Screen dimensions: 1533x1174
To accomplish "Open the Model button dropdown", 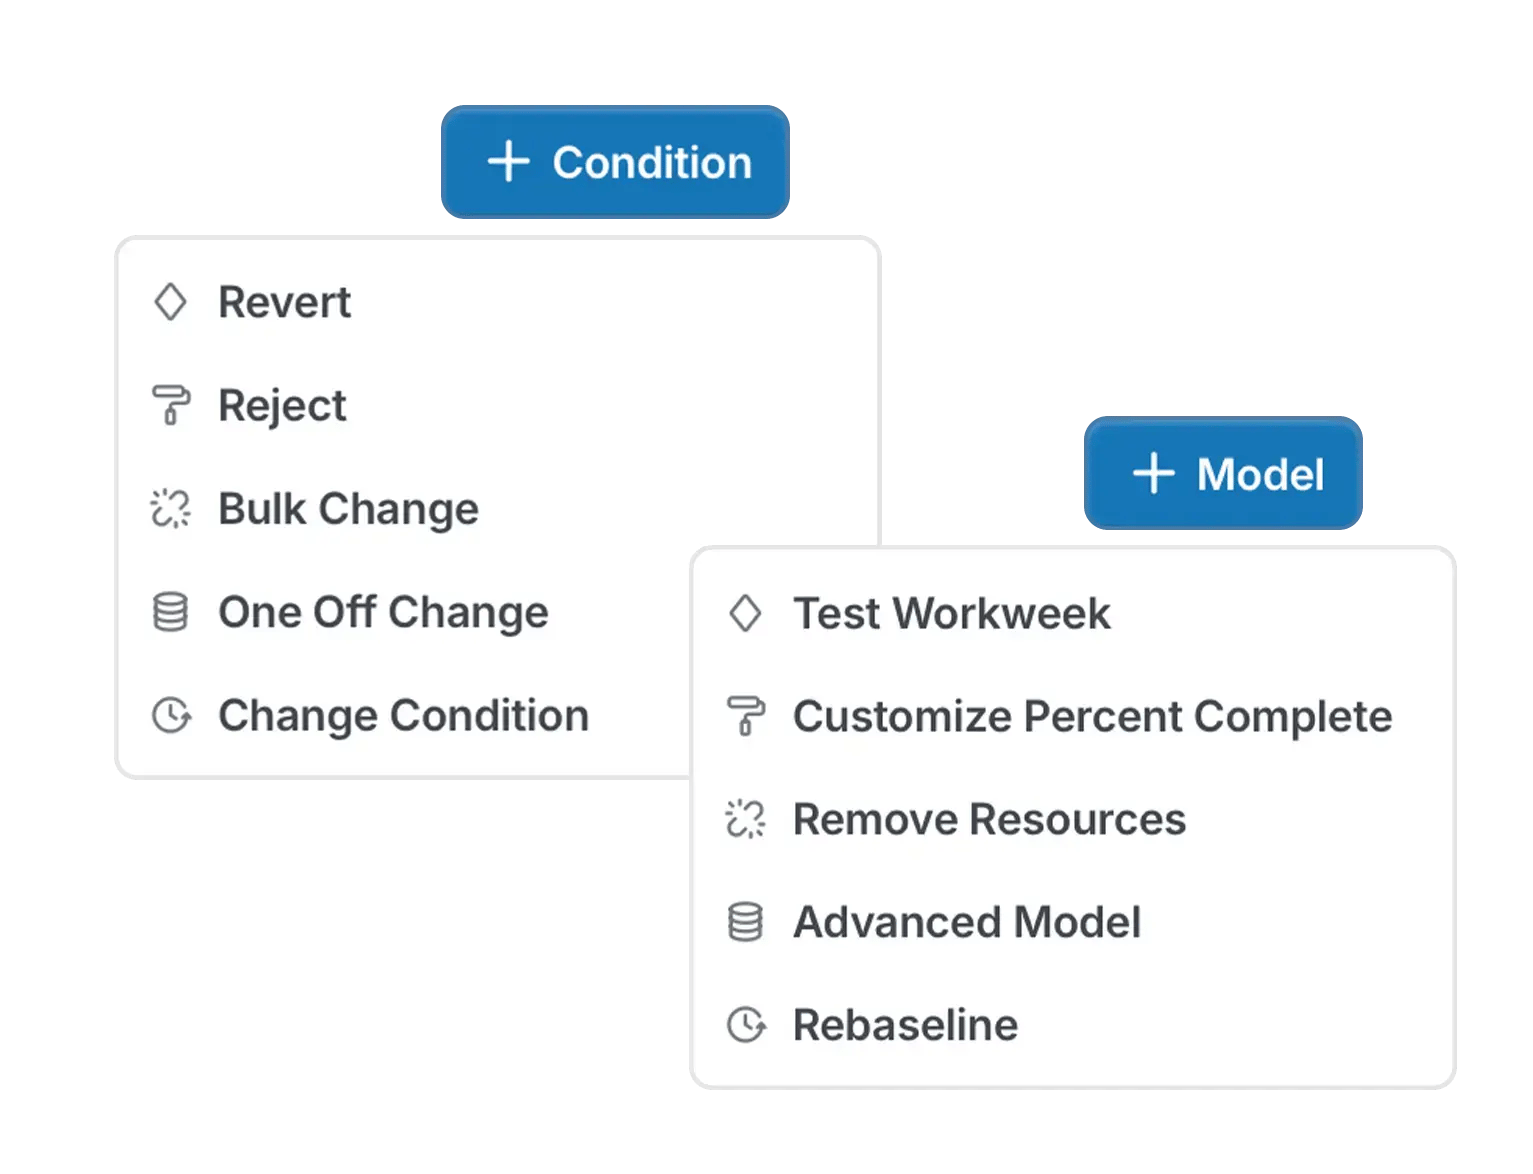I will tap(1222, 473).
